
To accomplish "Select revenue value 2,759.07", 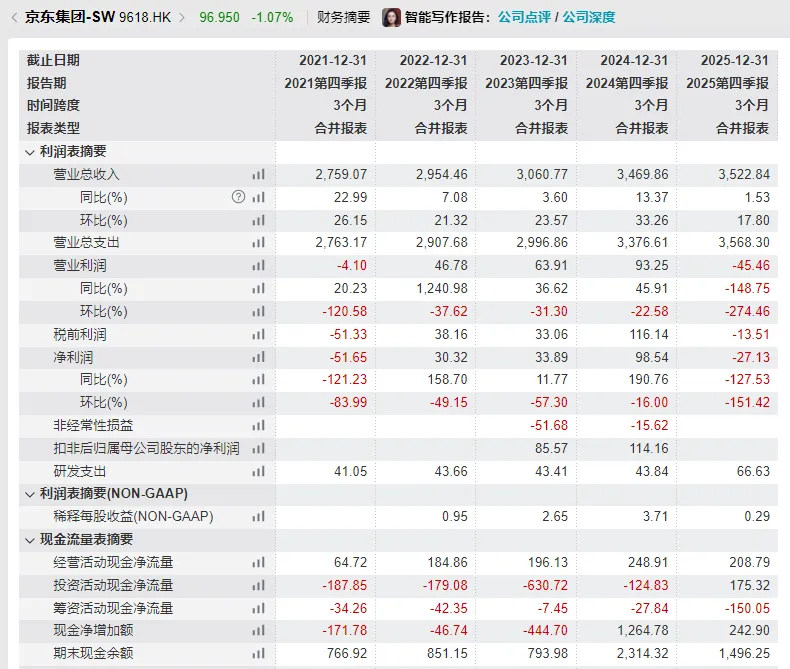I will click(x=341, y=174).
